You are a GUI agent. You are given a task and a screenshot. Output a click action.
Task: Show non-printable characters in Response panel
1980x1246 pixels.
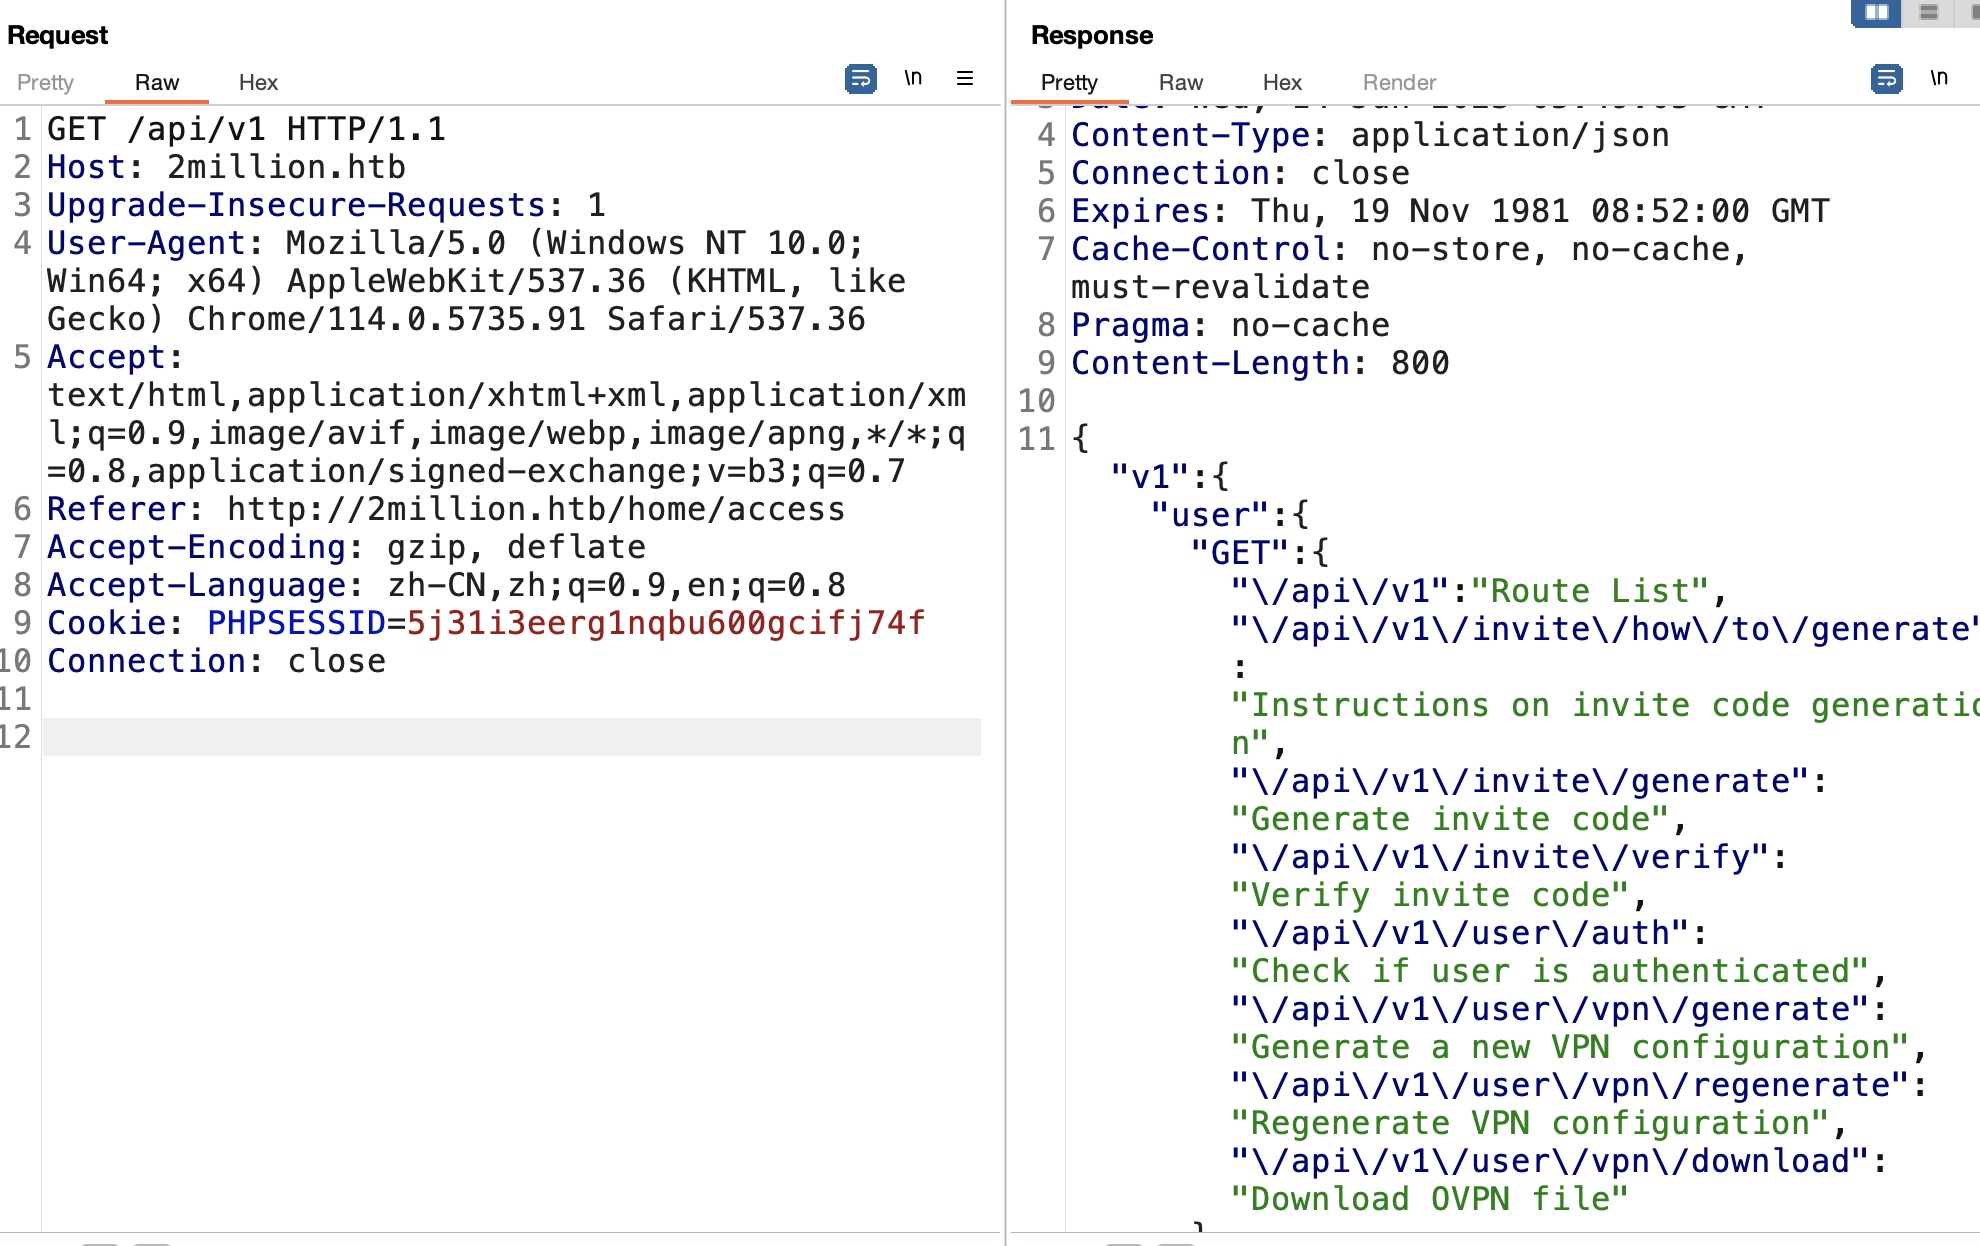[1939, 78]
